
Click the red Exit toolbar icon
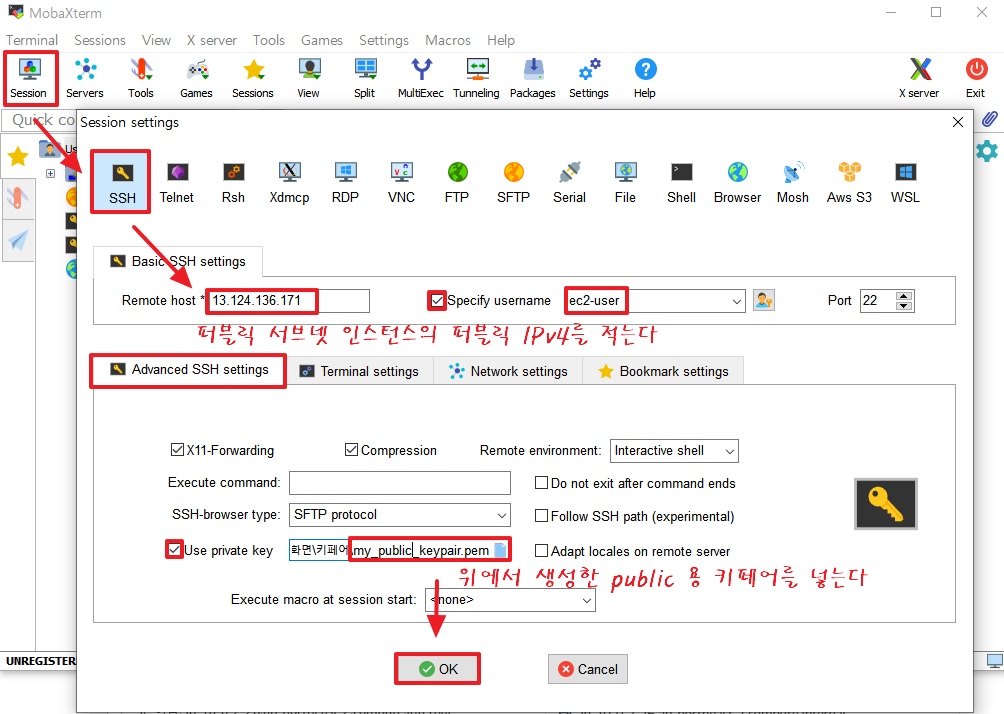click(x=976, y=79)
